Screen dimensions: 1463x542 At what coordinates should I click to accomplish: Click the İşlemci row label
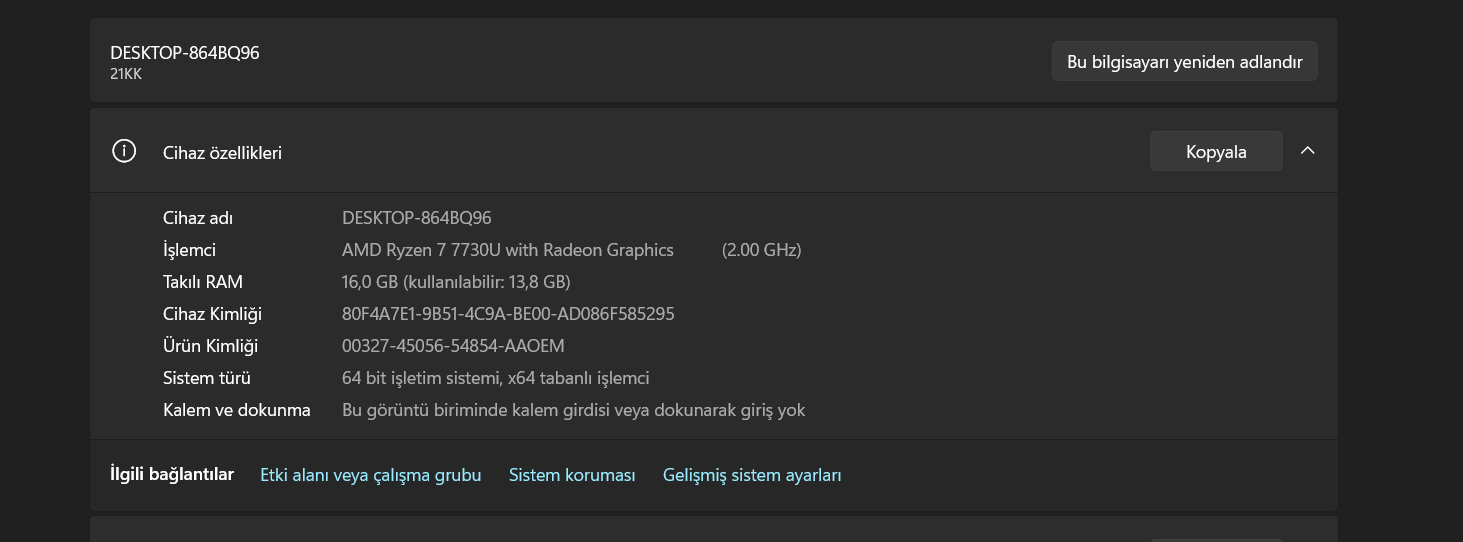pos(189,250)
